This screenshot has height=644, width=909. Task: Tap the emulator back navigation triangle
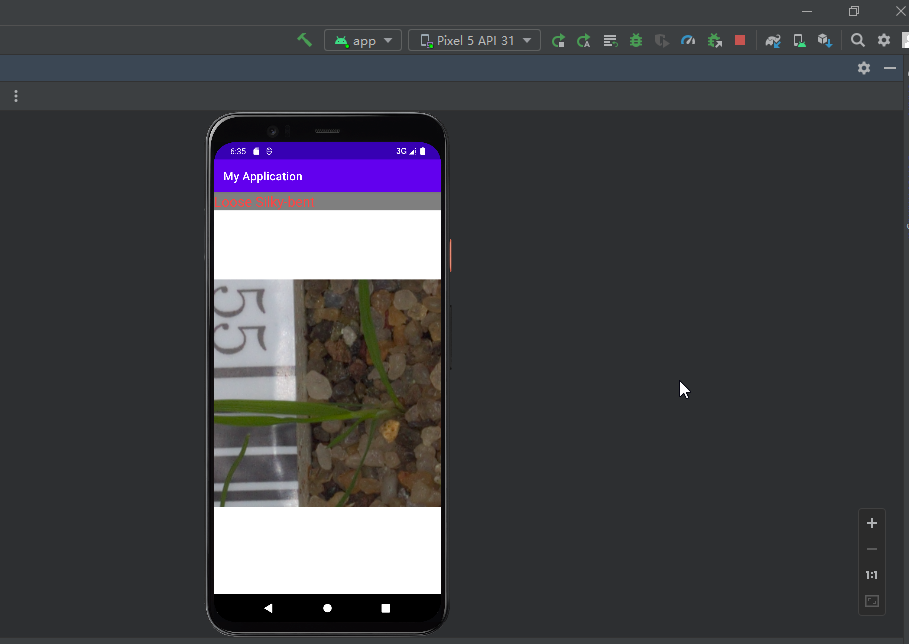[268, 608]
